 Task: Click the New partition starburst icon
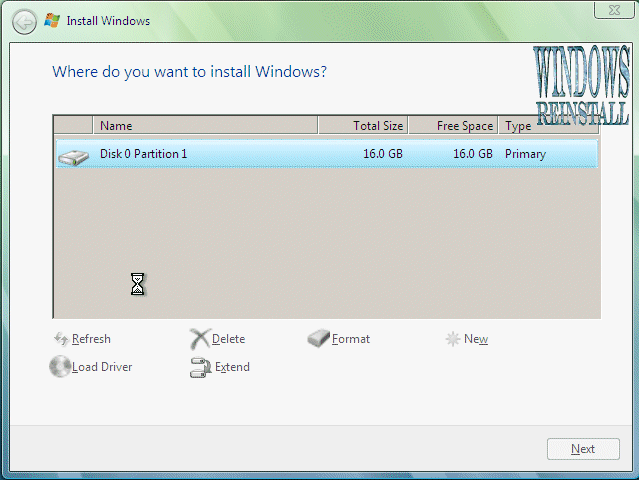452,339
